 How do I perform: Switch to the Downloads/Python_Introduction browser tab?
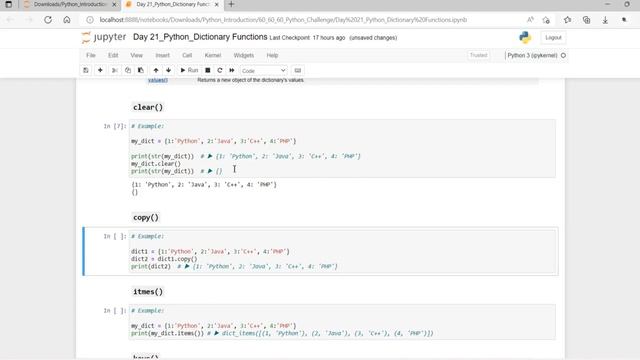(x=69, y=4)
